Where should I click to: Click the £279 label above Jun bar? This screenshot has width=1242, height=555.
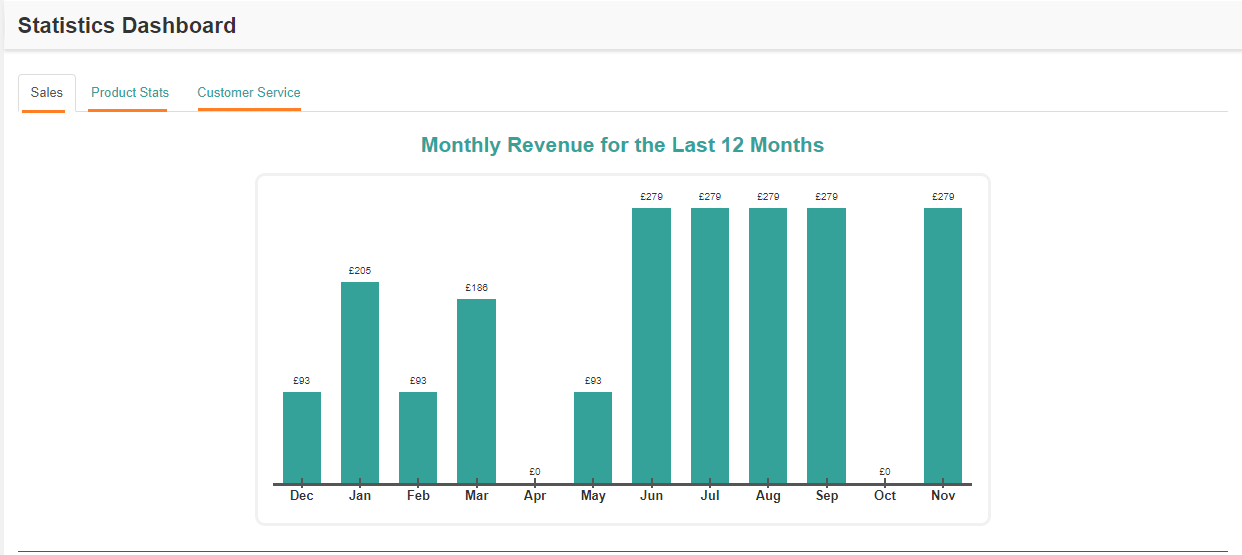tap(651, 197)
